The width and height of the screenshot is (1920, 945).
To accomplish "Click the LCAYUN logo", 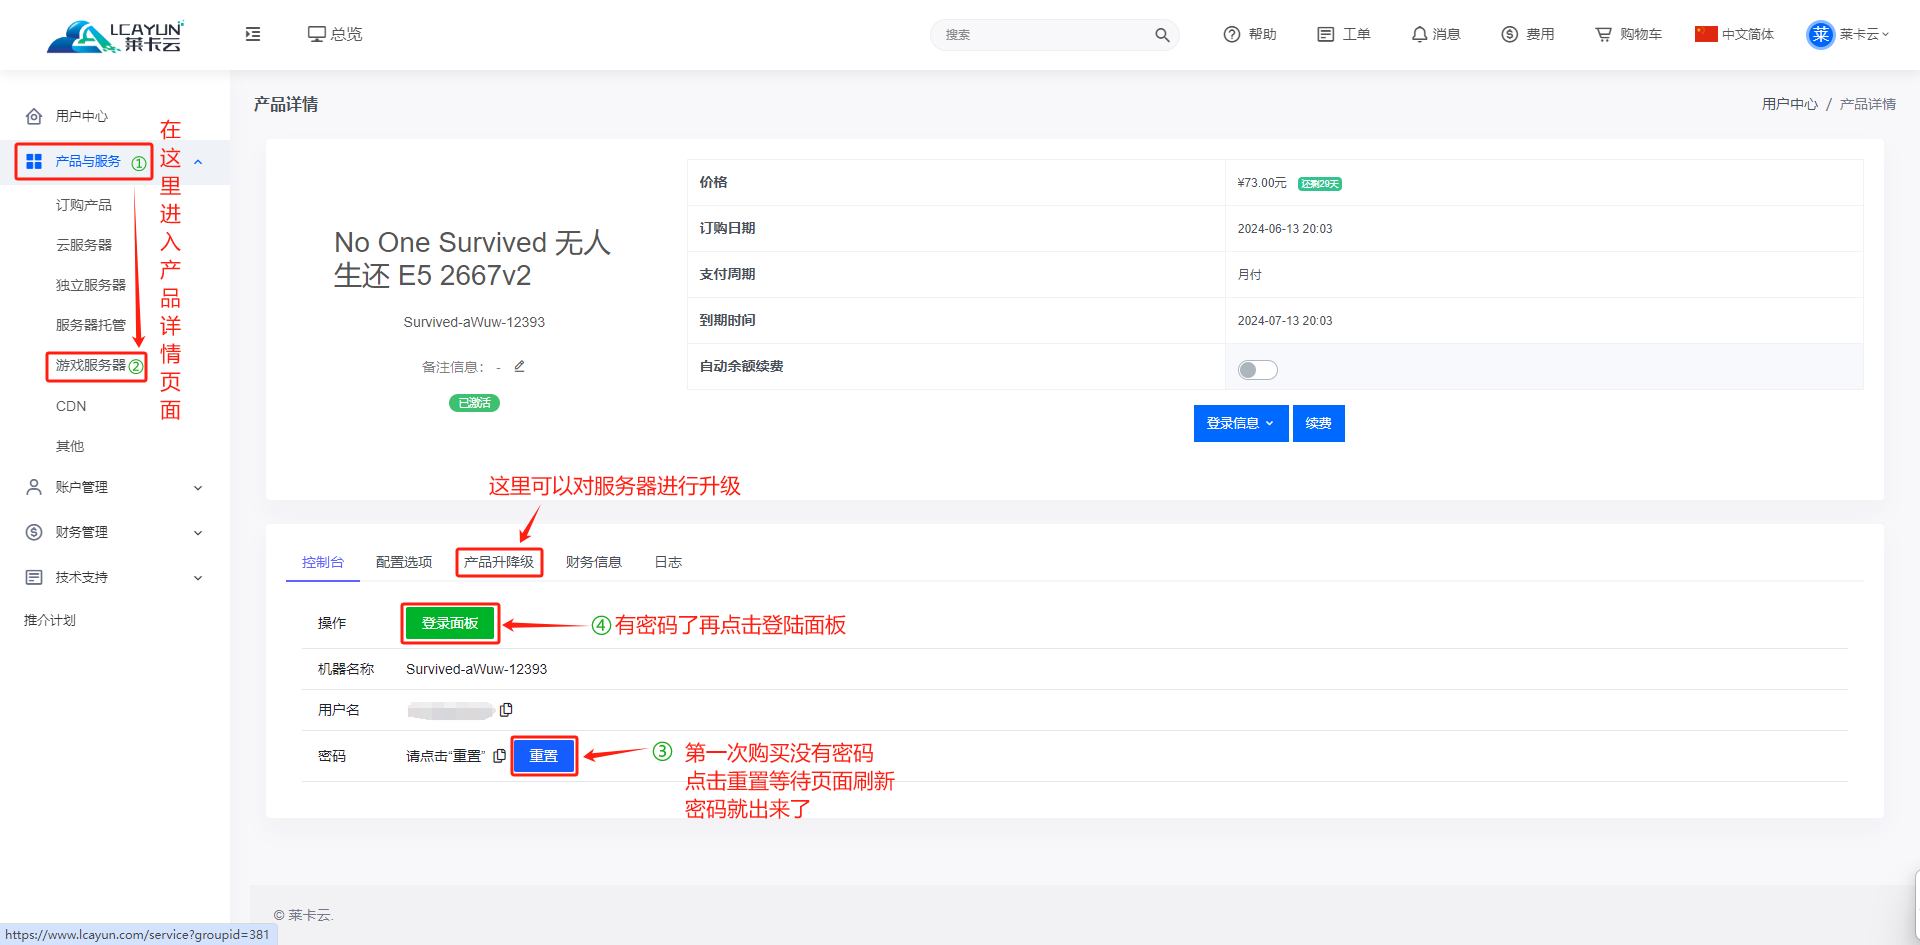I will click(115, 36).
